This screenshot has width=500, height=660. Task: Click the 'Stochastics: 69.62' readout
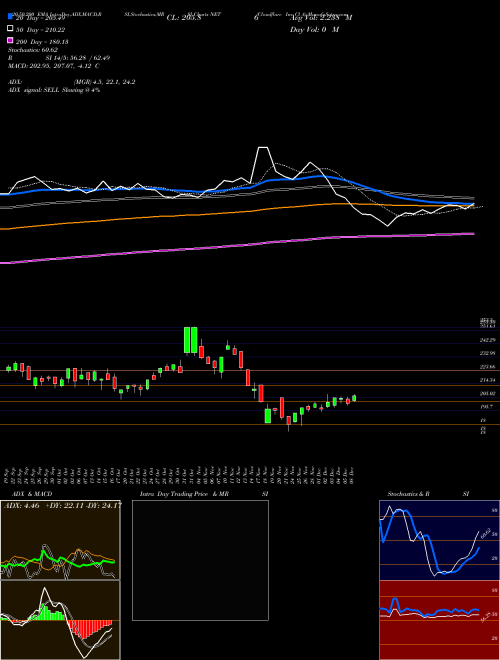coord(33,50)
